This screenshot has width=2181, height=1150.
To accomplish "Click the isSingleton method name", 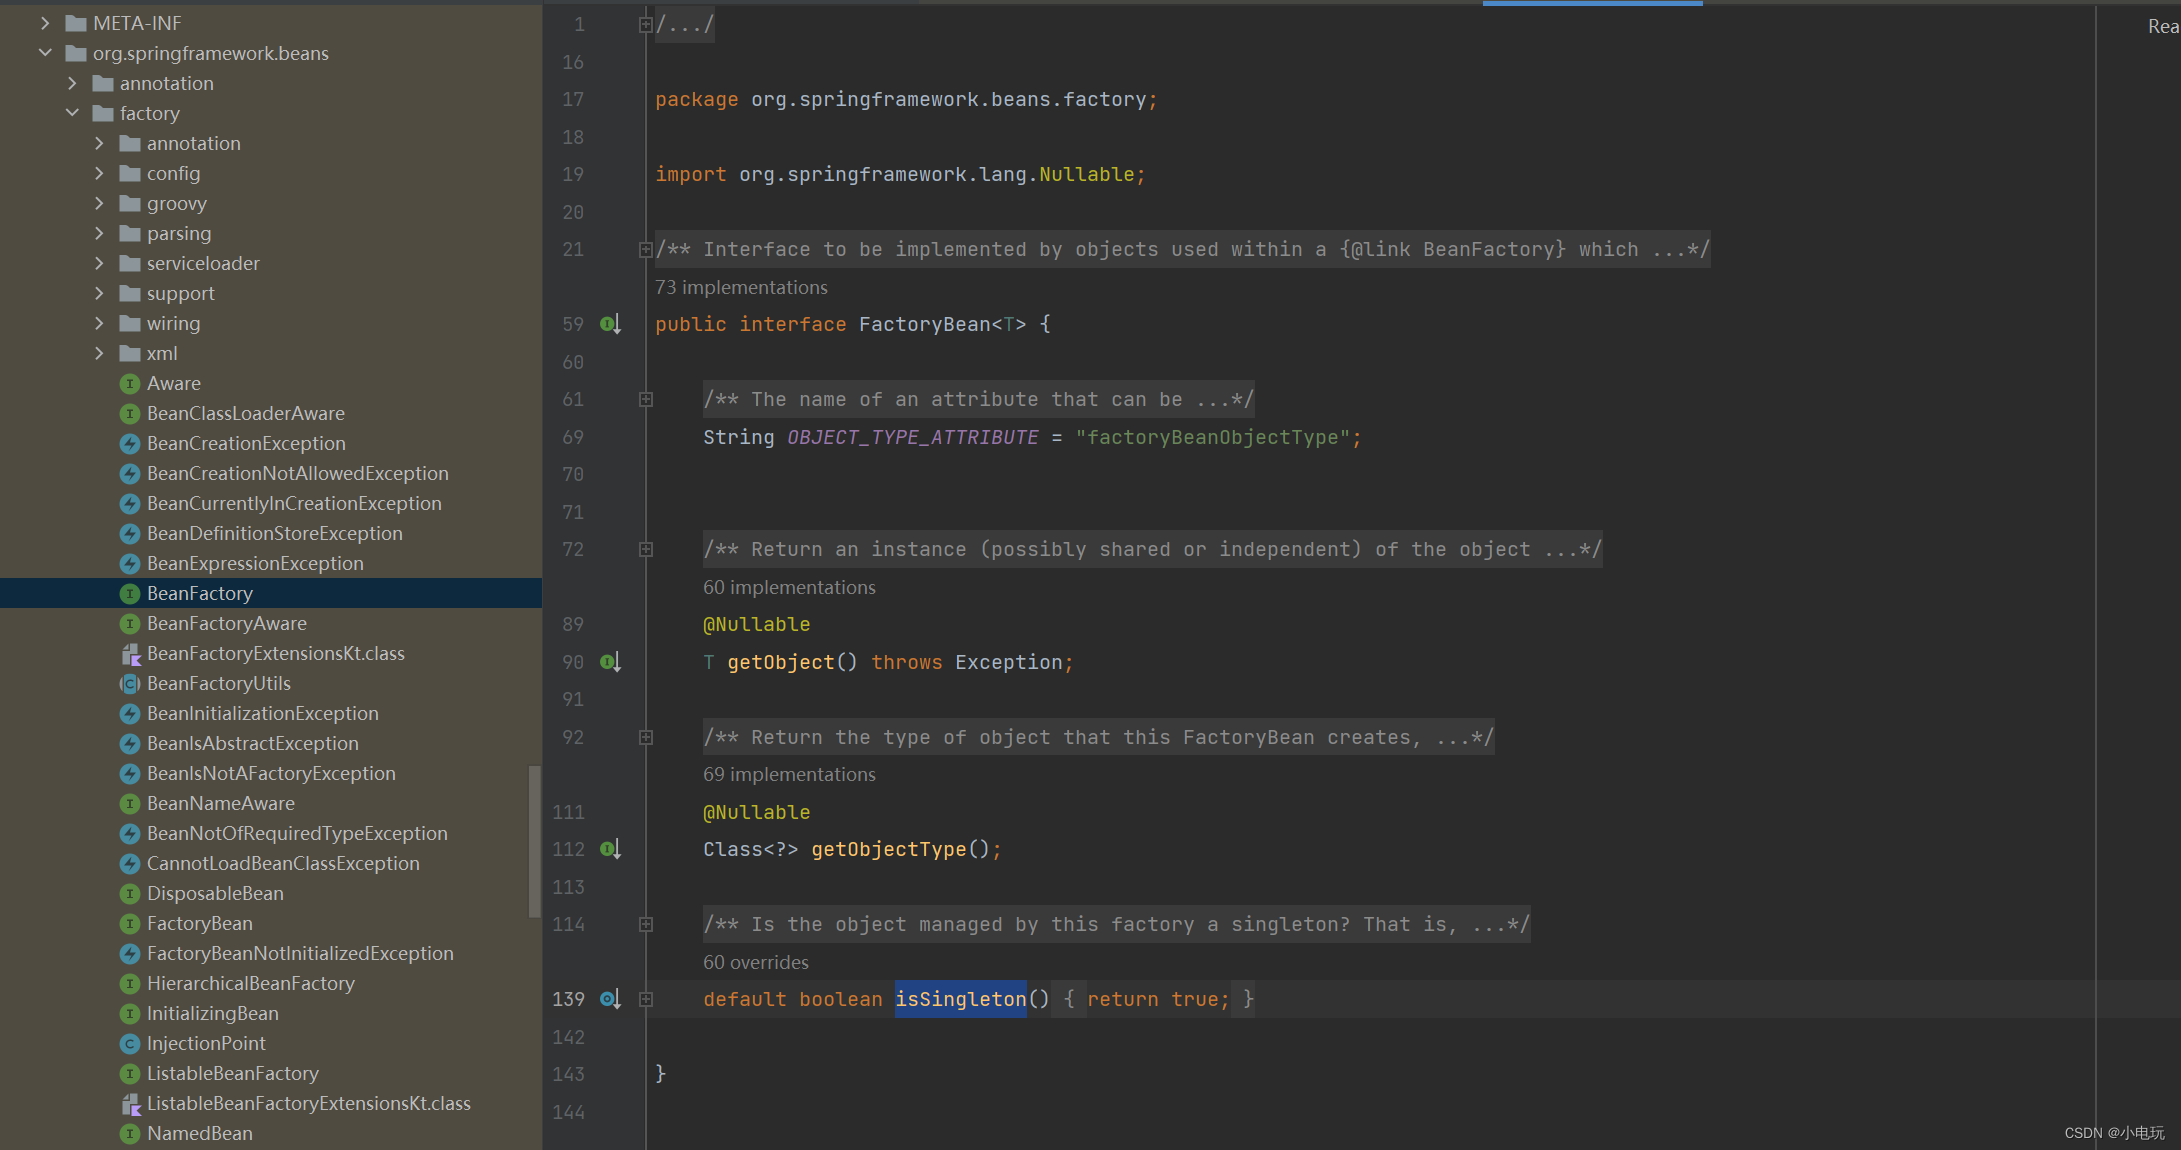I will [x=961, y=999].
